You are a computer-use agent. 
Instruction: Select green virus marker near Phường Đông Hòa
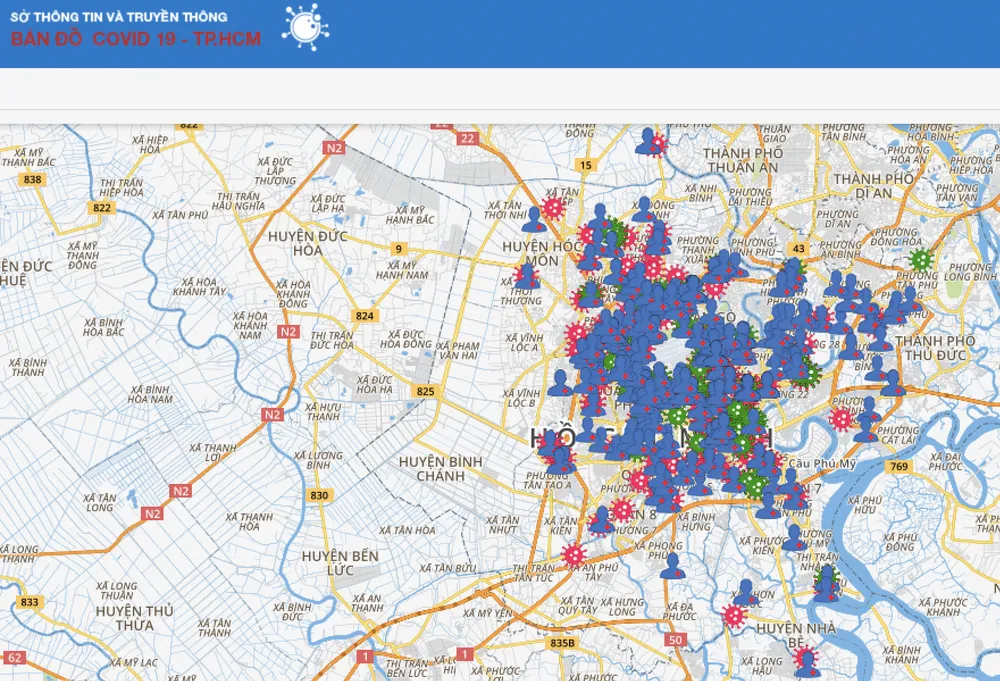921,260
